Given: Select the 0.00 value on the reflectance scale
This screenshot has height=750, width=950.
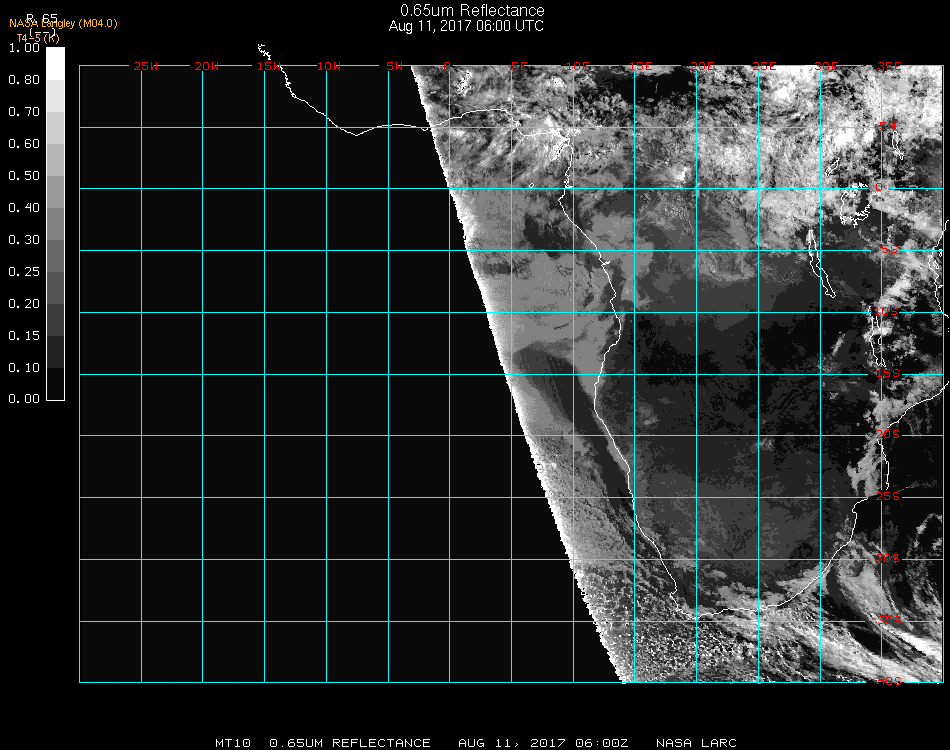Looking at the screenshot, I should [24, 399].
